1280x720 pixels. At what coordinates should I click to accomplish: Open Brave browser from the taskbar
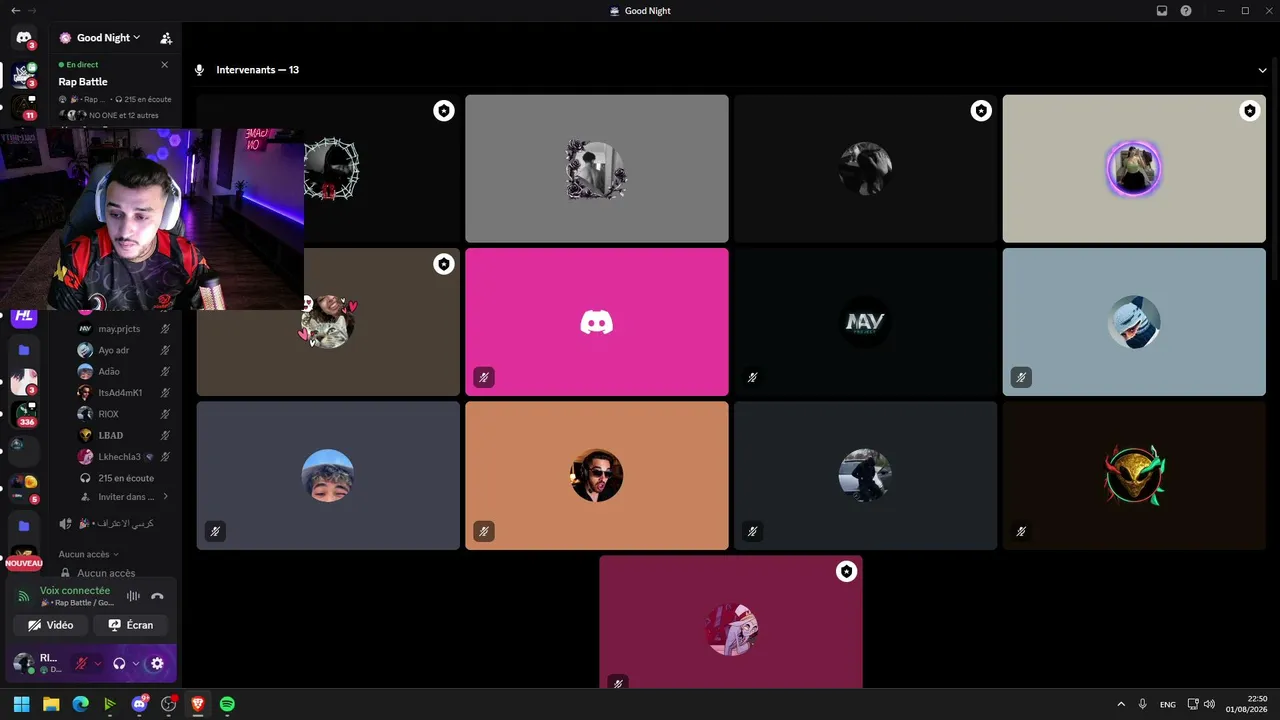(x=198, y=704)
